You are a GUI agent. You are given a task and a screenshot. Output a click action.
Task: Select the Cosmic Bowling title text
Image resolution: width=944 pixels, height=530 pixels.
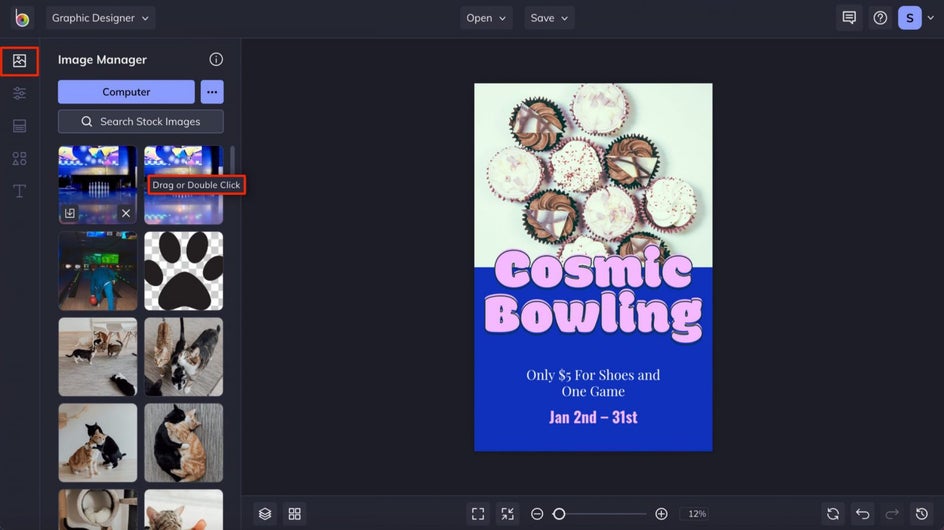click(x=593, y=296)
